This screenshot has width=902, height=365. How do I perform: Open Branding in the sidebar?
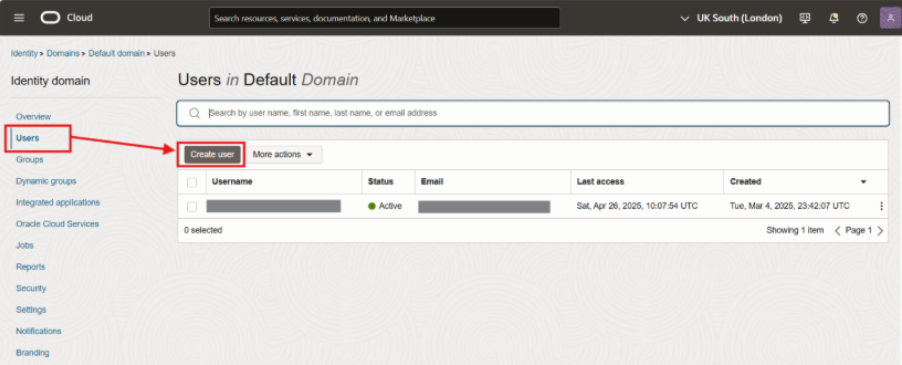[33, 352]
